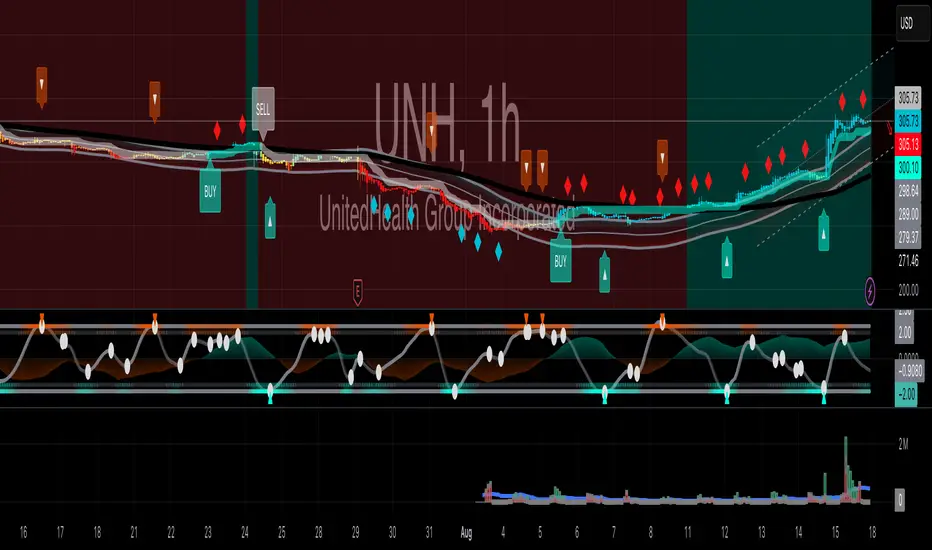
Task: Click date 28 on the time axis
Action: [x=319, y=532]
